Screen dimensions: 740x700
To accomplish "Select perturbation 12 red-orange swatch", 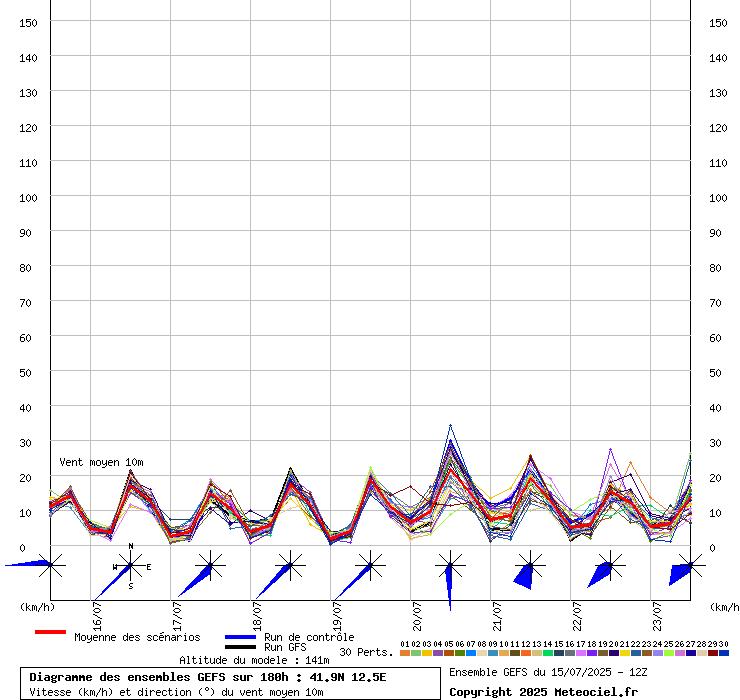I will pyautogui.click(x=526, y=653).
